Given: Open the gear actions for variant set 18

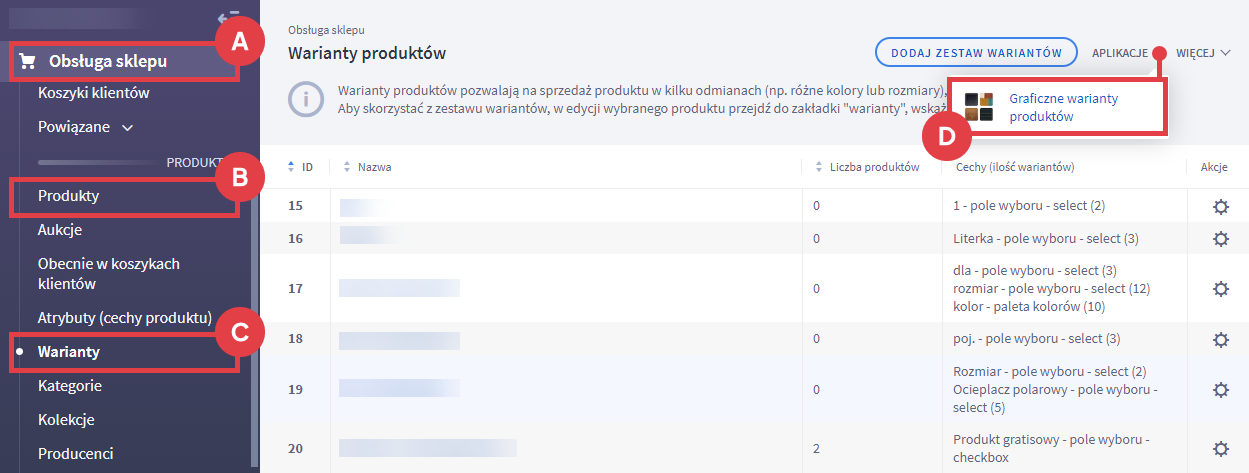Looking at the screenshot, I should click(x=1220, y=339).
